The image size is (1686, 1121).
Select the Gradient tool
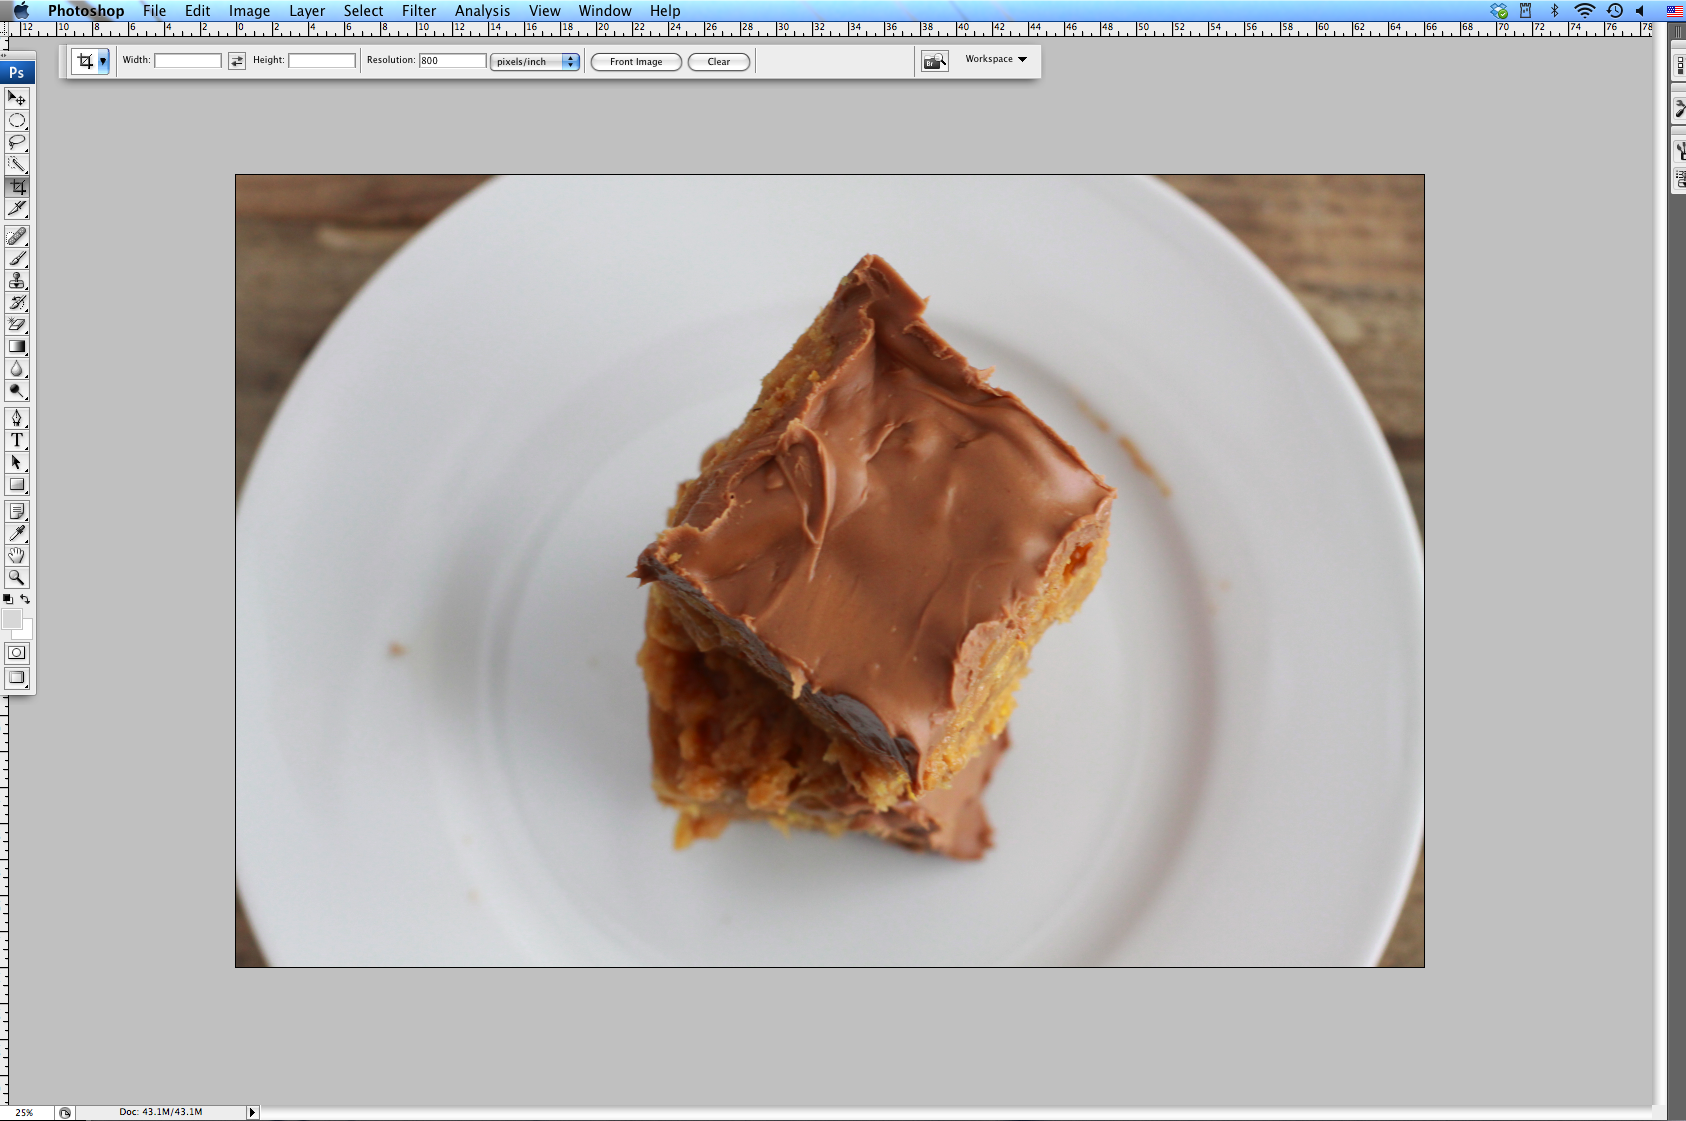17,346
